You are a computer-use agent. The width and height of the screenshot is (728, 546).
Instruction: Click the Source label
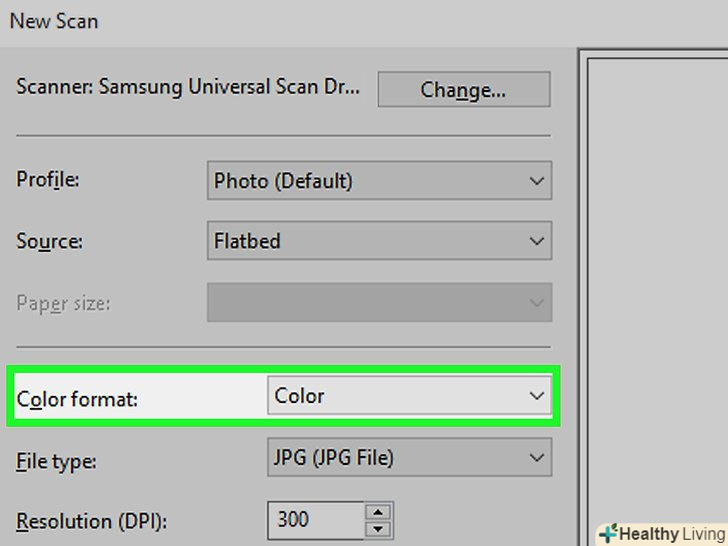pyautogui.click(x=50, y=241)
